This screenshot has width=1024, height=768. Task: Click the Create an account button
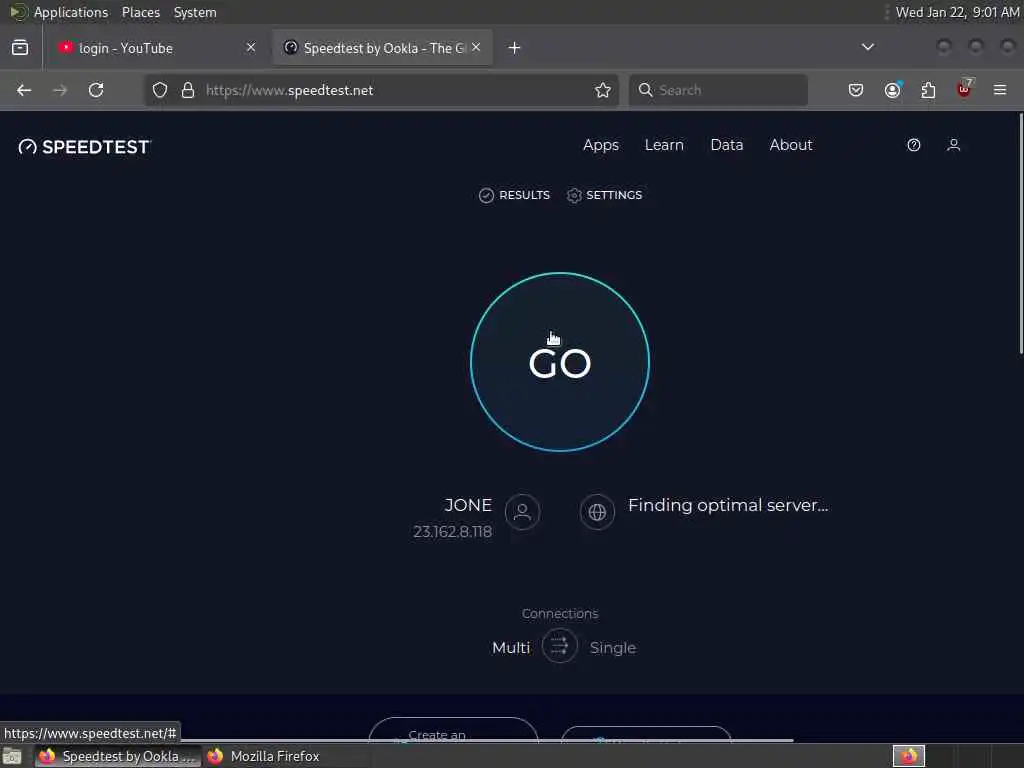[x=453, y=731]
